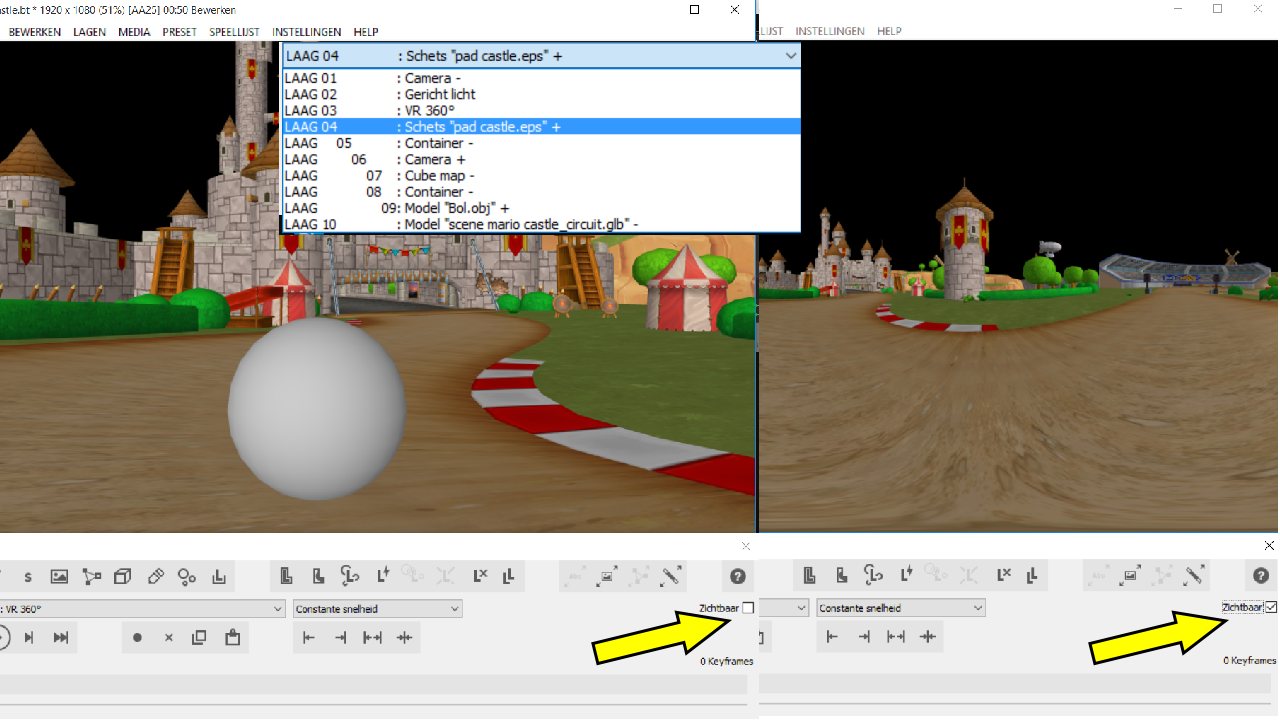Jump to last keyframe with double-arrow button
The image size is (1280, 720).
[x=61, y=637]
